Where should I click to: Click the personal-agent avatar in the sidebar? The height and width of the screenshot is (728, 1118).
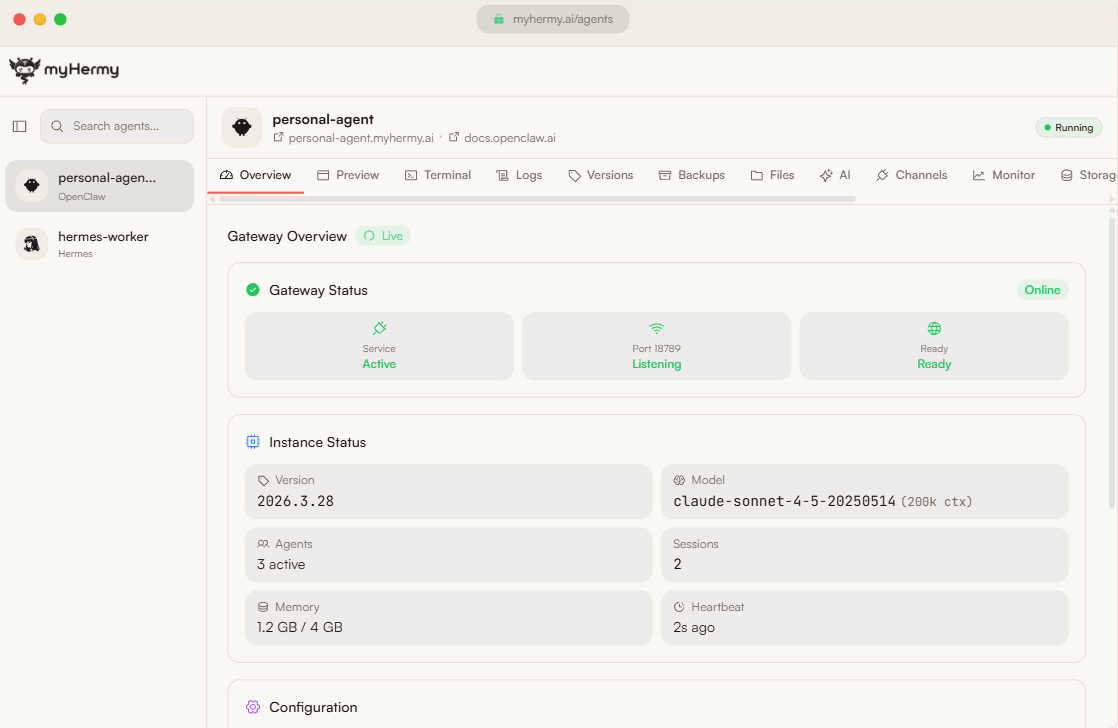[31, 185]
